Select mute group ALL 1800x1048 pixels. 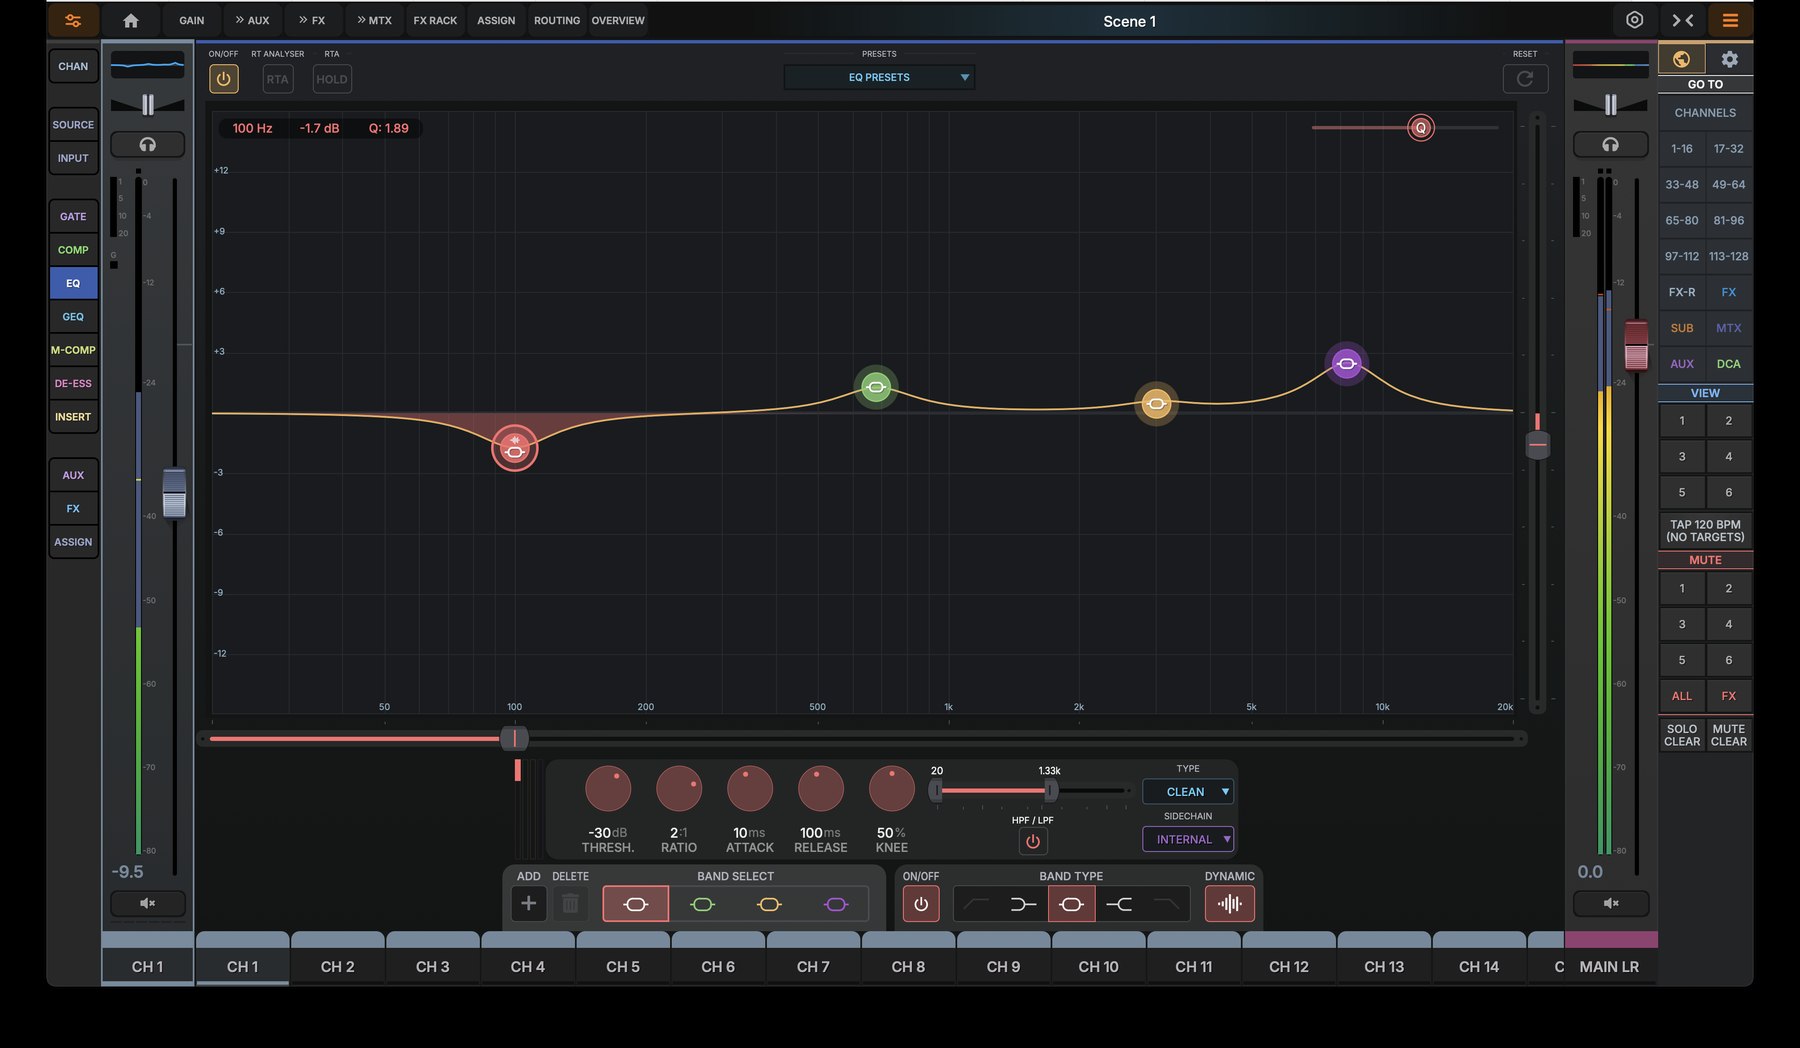[x=1682, y=696]
